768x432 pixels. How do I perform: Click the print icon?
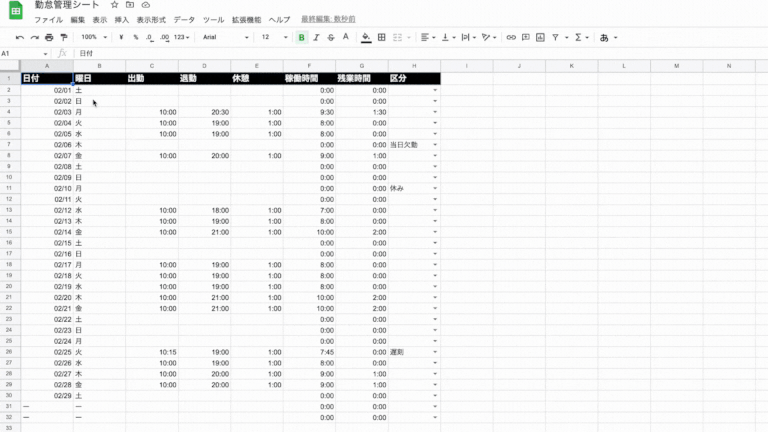(x=49, y=37)
